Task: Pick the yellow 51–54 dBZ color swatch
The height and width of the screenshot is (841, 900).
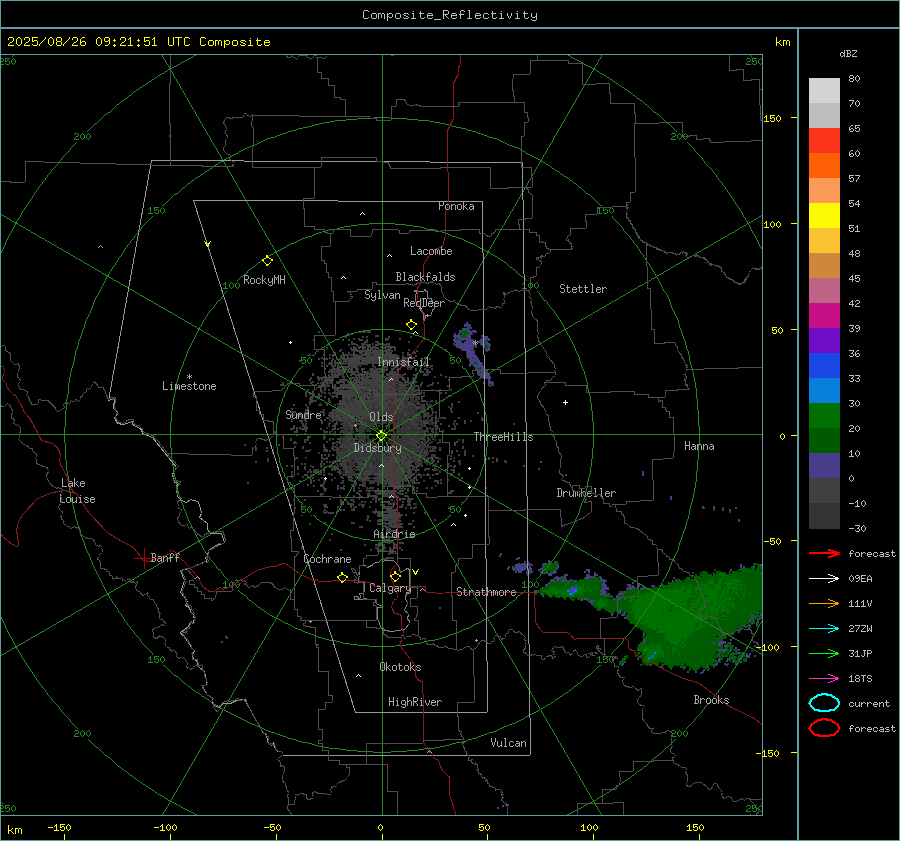Action: pos(824,216)
